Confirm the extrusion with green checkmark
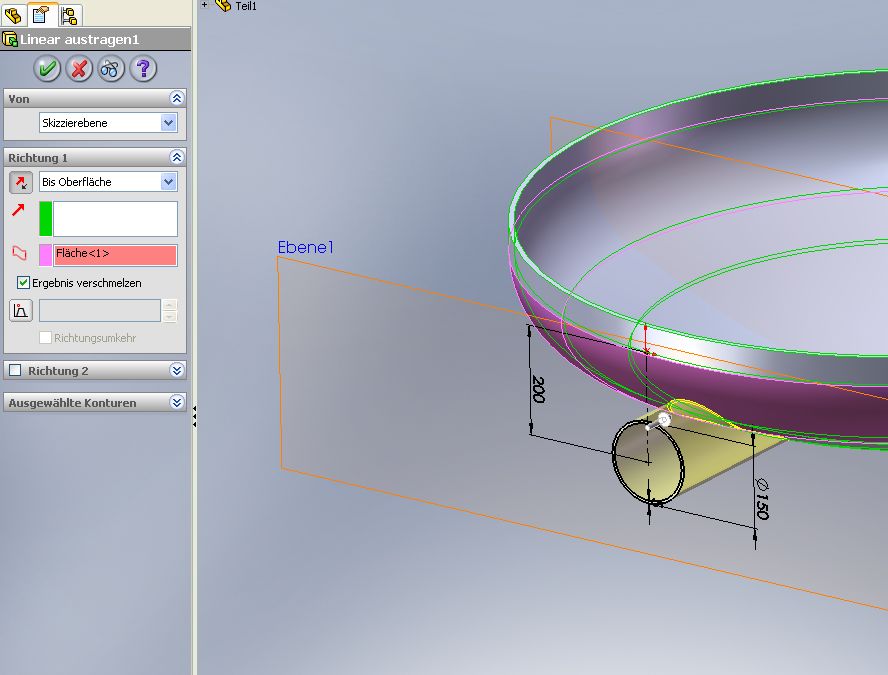888x675 pixels. tap(47, 69)
